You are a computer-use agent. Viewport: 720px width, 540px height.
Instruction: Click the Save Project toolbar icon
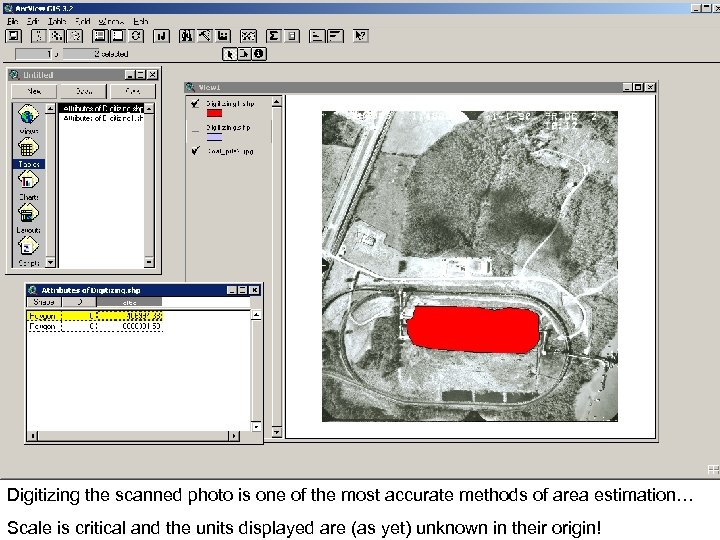click(14, 36)
